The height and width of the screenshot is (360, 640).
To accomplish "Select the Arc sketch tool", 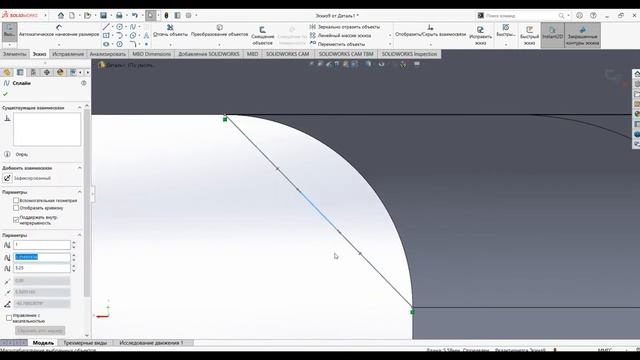I will [119, 36].
